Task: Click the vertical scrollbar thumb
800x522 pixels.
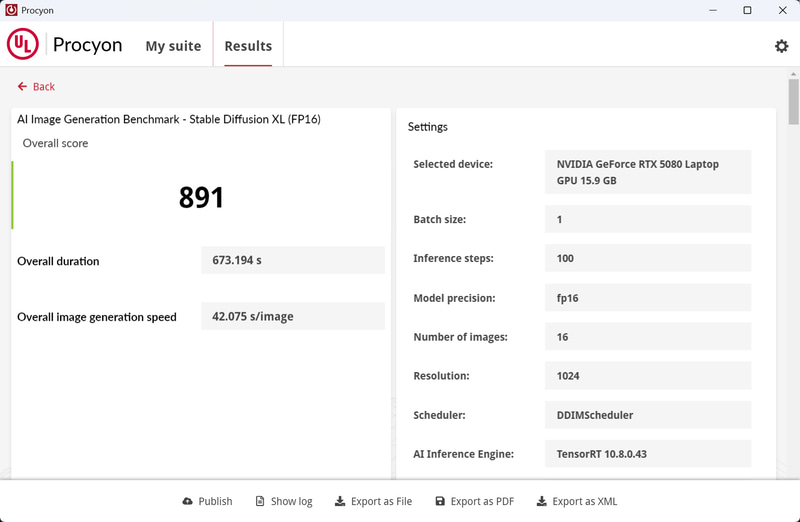Action: [x=793, y=102]
